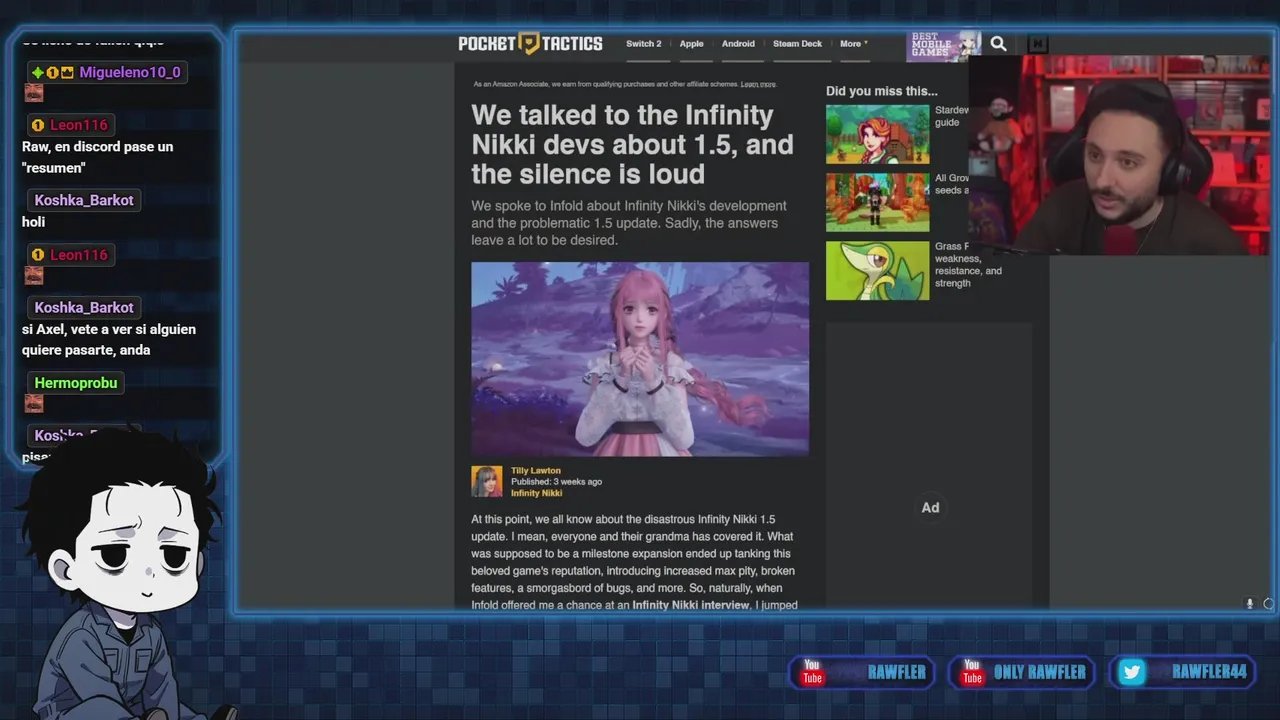The image size is (1280, 720).
Task: Click the dark N network icon beside search
Action: click(1037, 43)
